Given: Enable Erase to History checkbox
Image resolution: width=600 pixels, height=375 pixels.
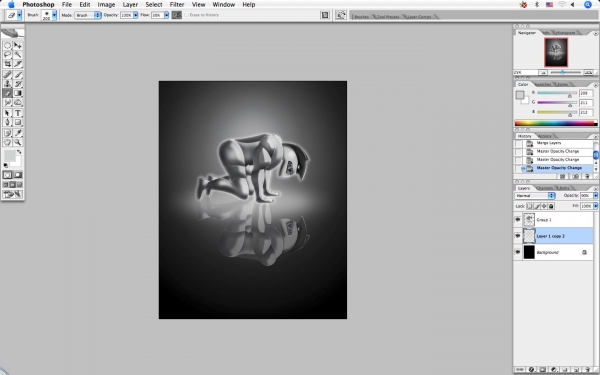Looking at the screenshot, I should 187,15.
